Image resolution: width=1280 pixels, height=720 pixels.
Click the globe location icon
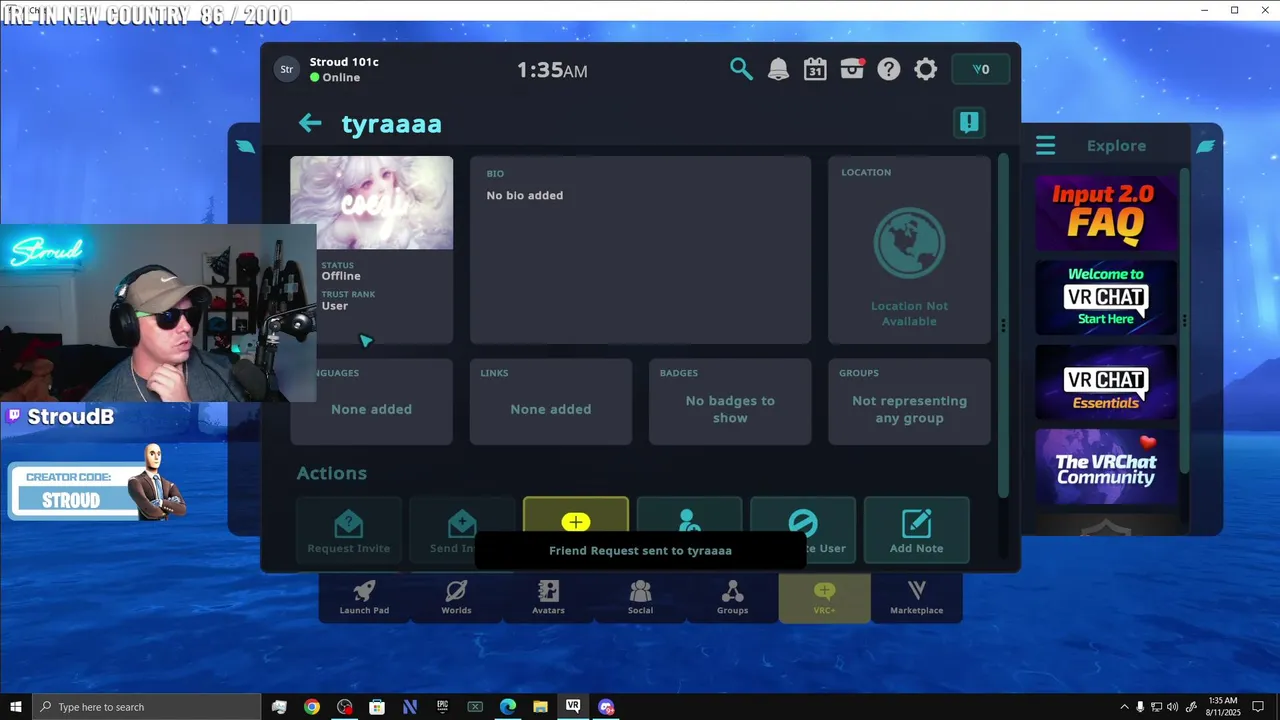[909, 242]
